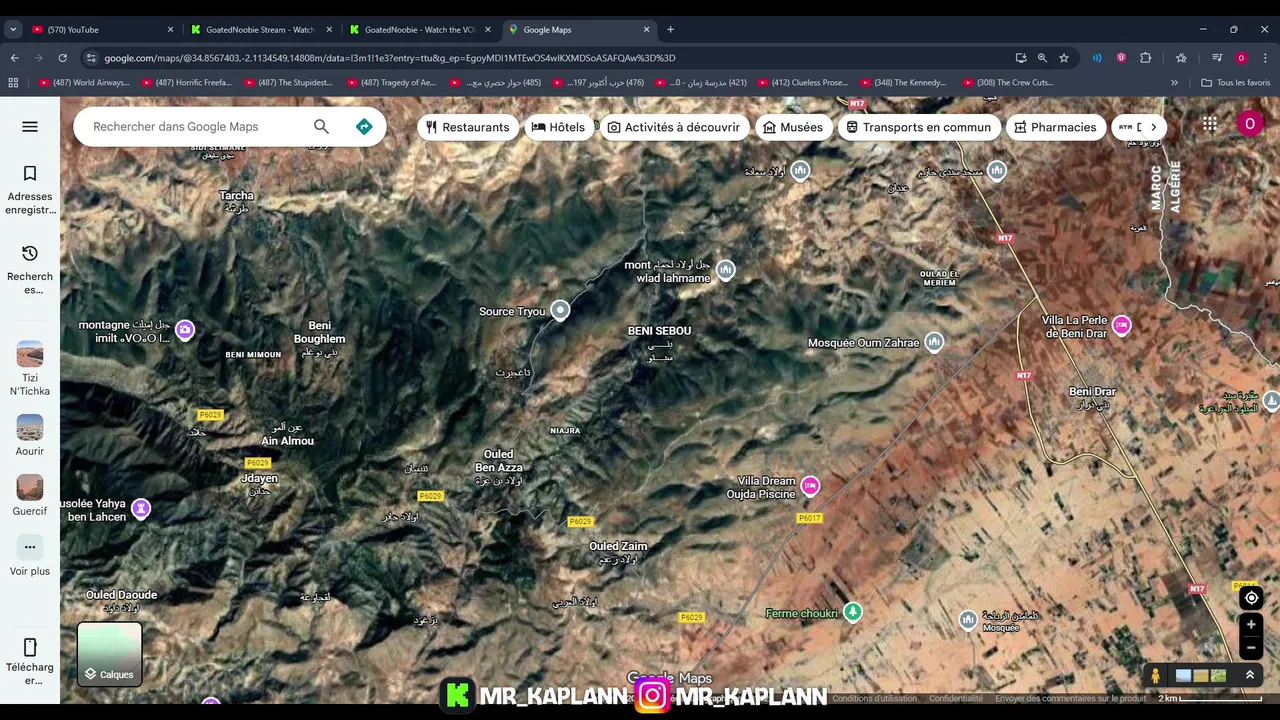The image size is (1280, 720).
Task: Open Recherches récentes history icon
Action: pyautogui.click(x=30, y=254)
